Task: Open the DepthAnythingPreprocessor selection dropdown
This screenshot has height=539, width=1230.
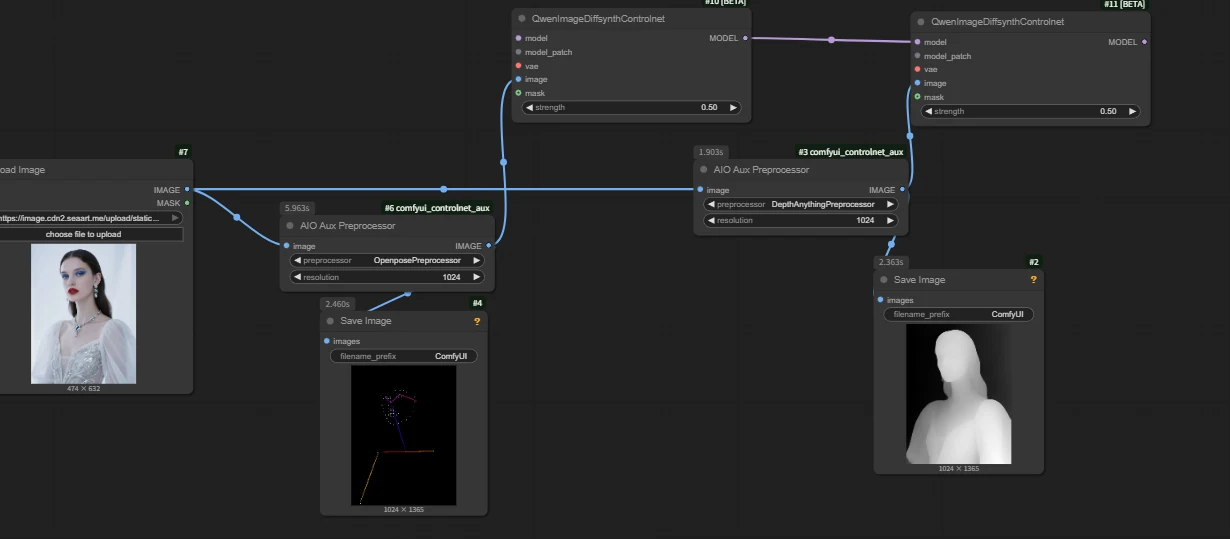Action: pos(801,204)
